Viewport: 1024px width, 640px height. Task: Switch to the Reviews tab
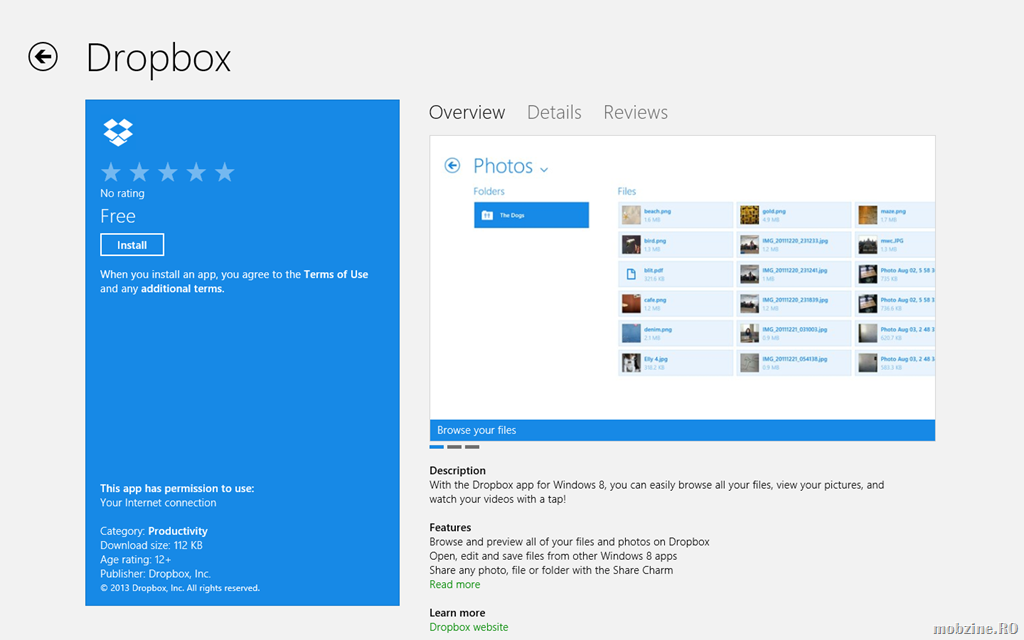[x=635, y=112]
